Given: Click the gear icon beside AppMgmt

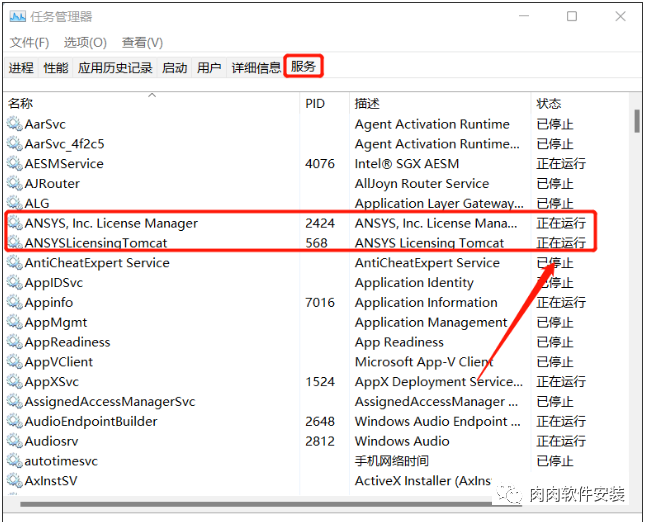Looking at the screenshot, I should tap(14, 322).
